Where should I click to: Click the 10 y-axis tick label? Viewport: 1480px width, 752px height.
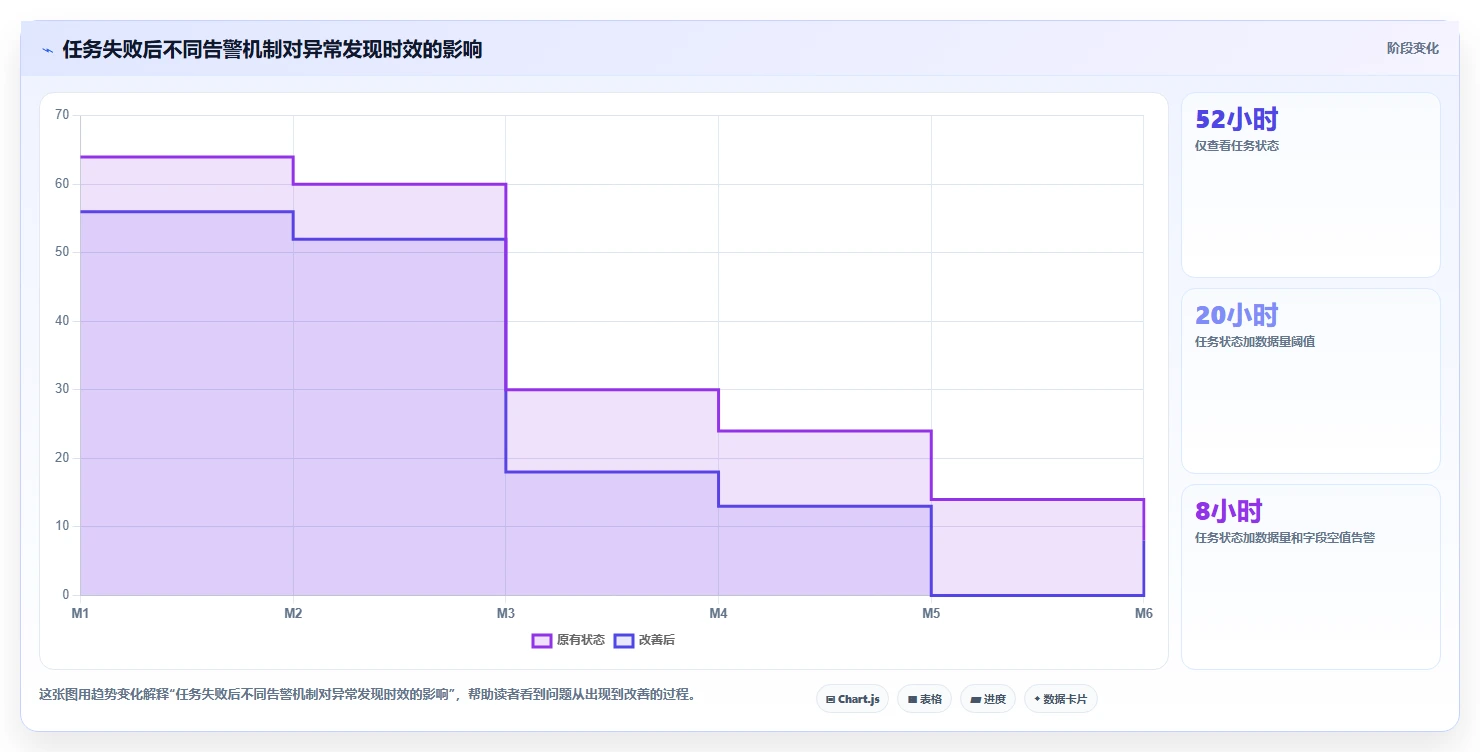(62, 526)
